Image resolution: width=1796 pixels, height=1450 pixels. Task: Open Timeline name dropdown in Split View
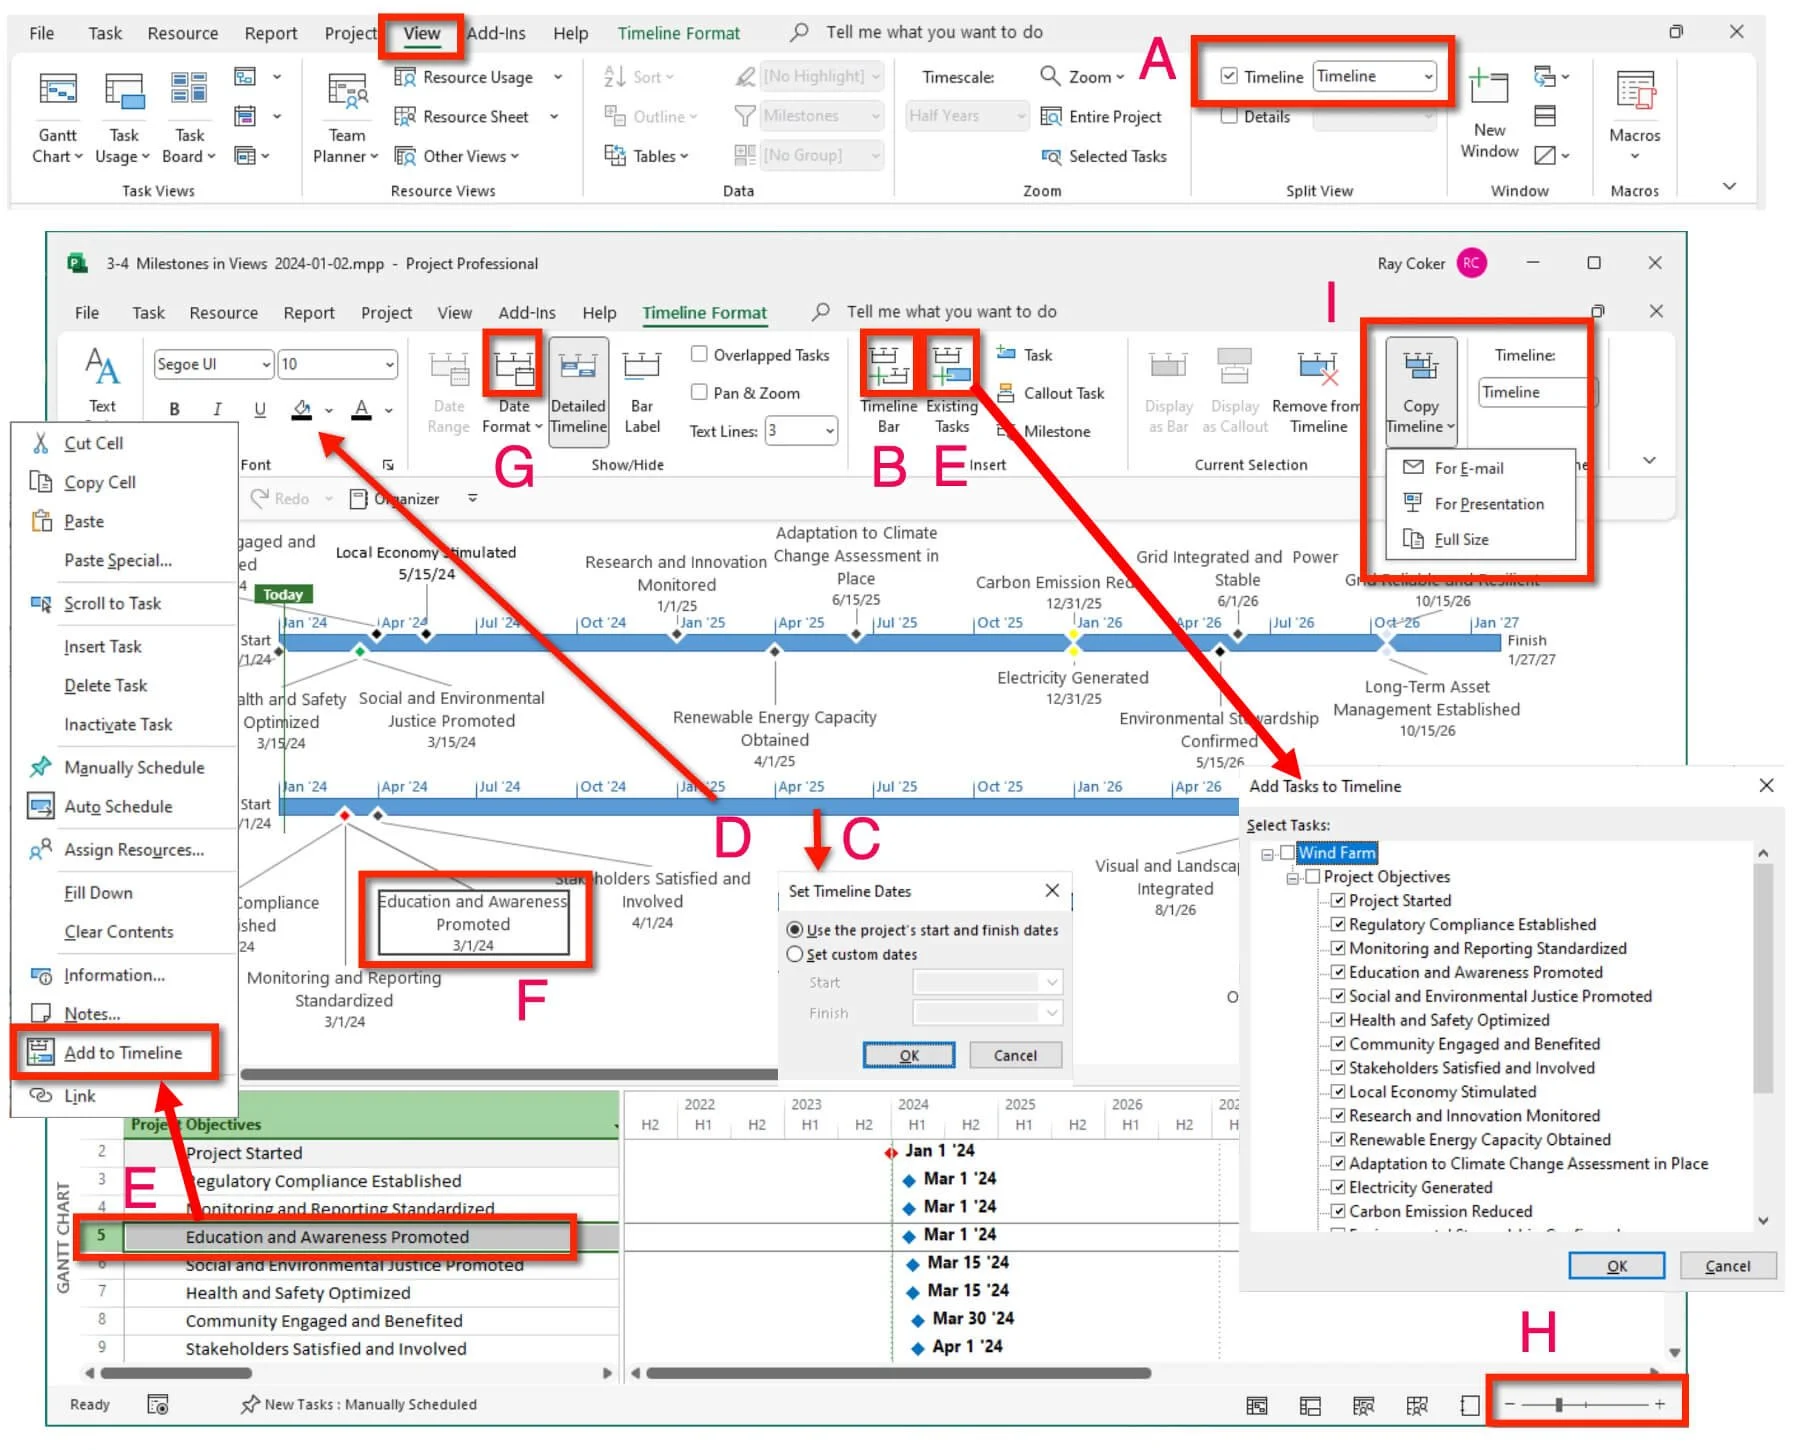pos(1428,76)
